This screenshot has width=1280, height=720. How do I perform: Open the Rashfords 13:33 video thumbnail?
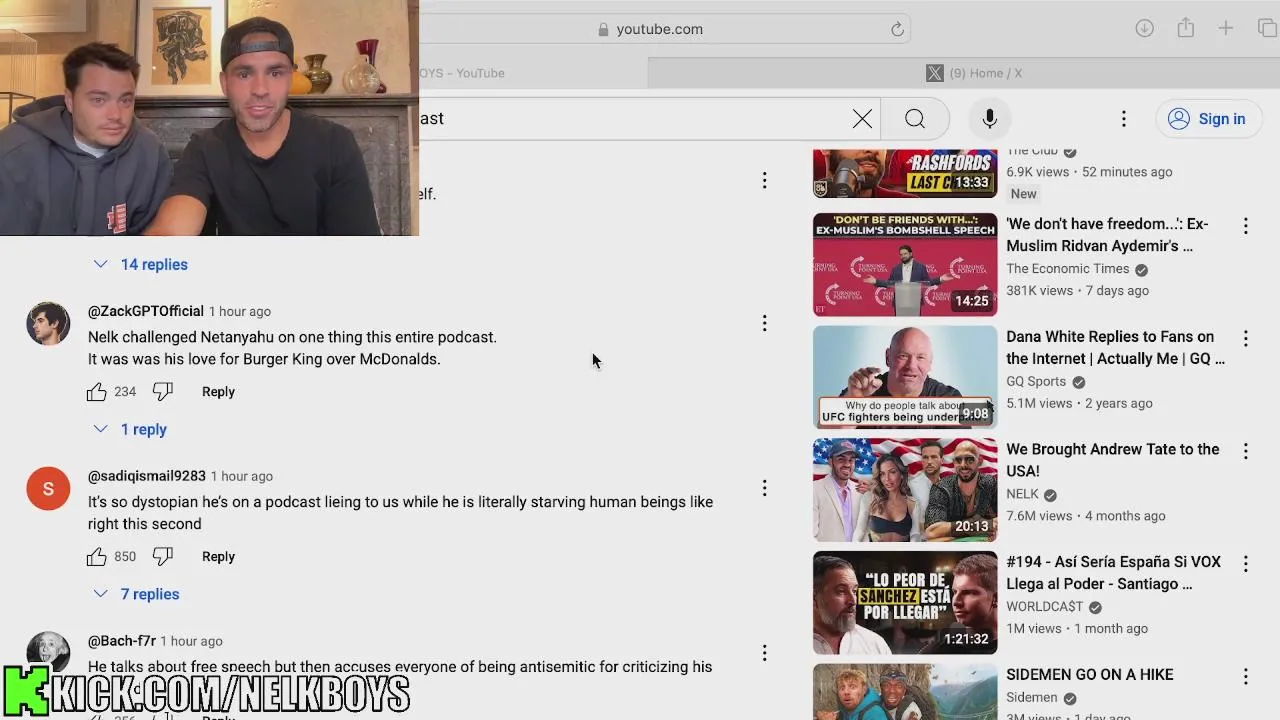coord(905,174)
